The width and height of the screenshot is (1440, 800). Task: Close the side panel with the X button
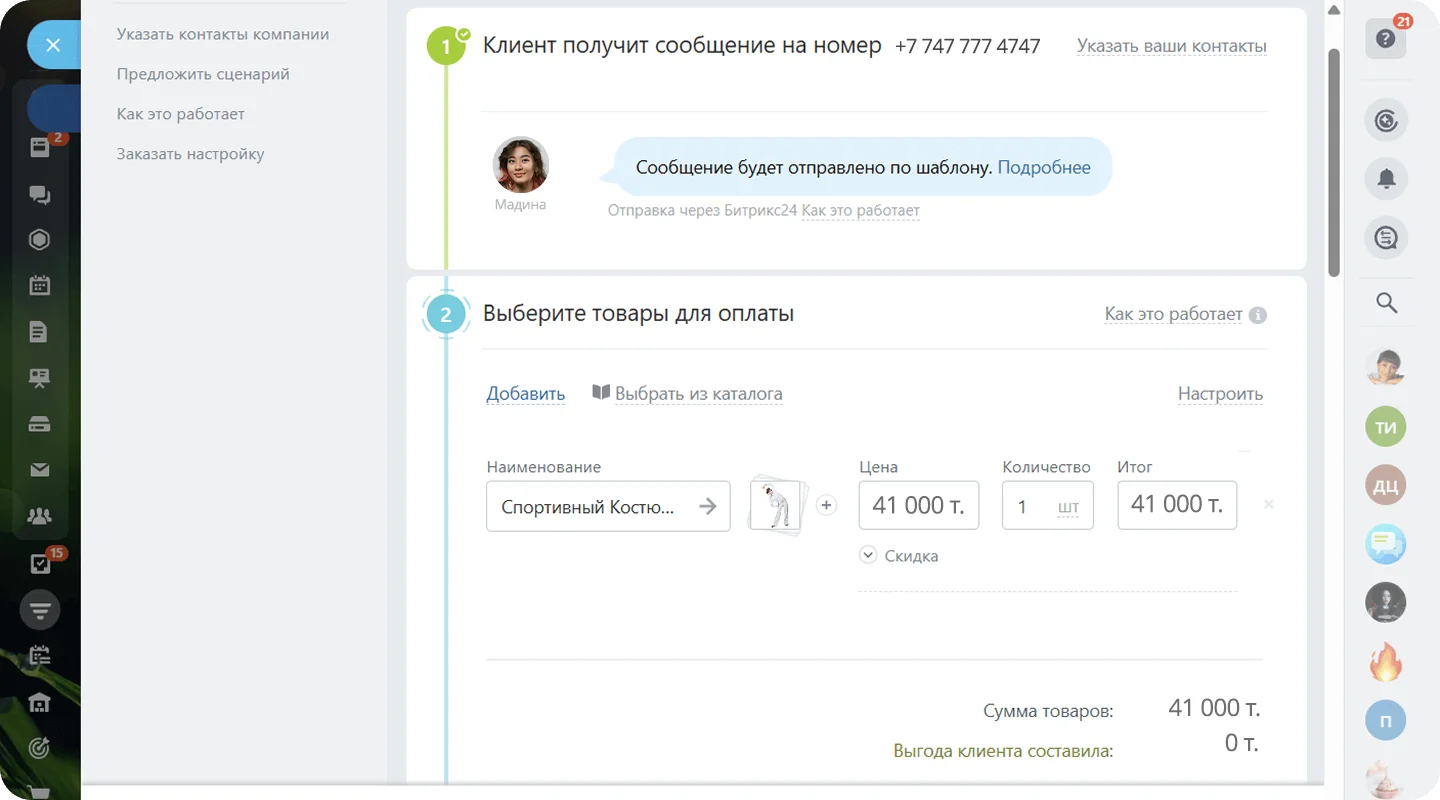click(x=53, y=45)
